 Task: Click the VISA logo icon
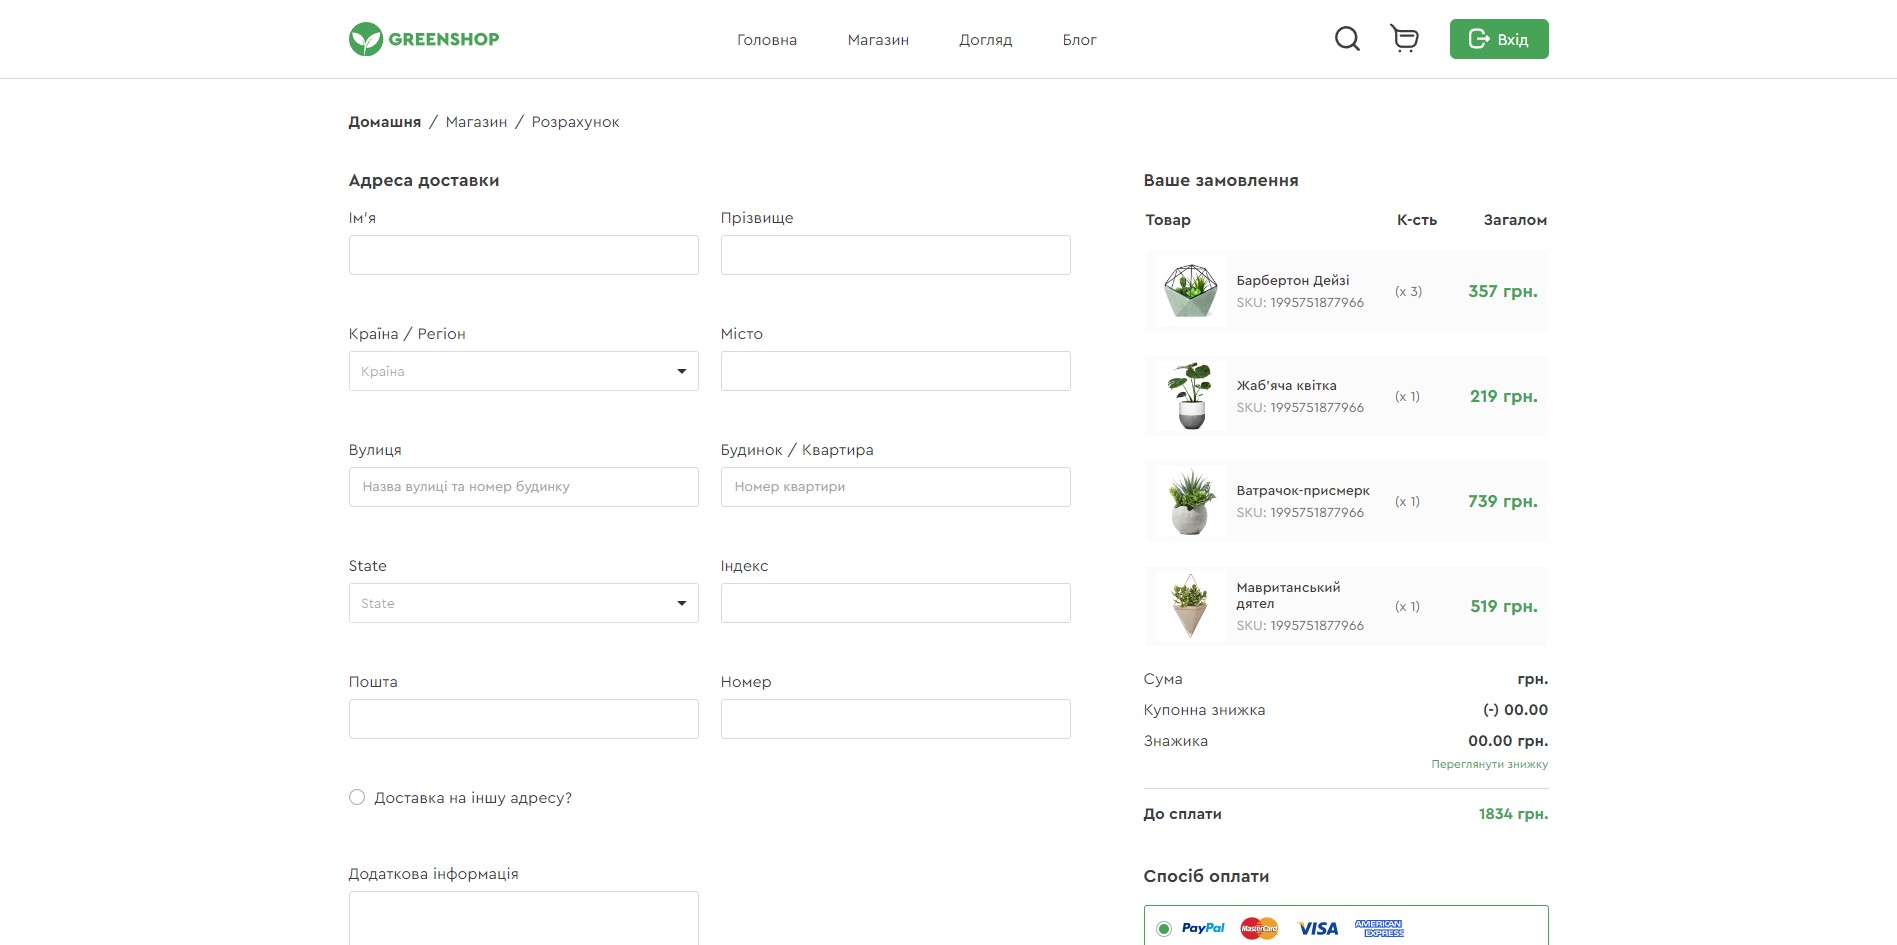[1318, 929]
